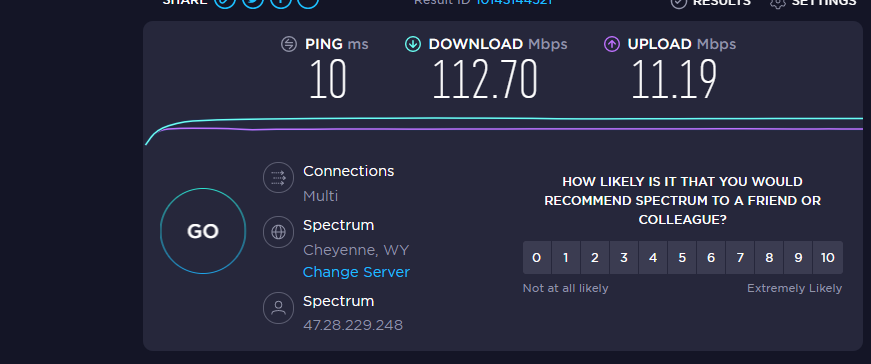This screenshot has height=364, width=871.
Task: Select rating 5 in the recommendation survey
Action: pos(682,257)
